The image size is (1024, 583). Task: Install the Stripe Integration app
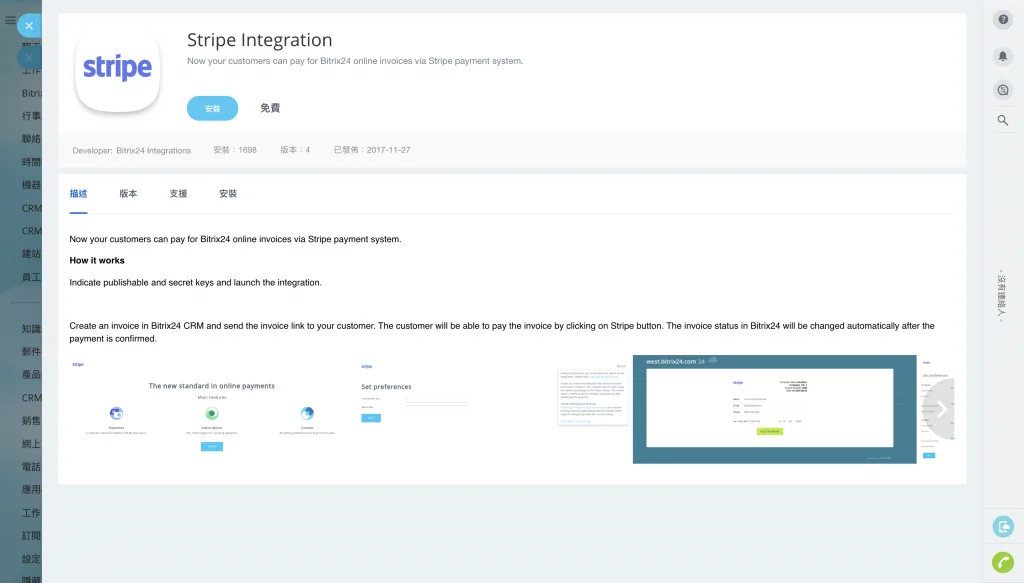click(212, 108)
